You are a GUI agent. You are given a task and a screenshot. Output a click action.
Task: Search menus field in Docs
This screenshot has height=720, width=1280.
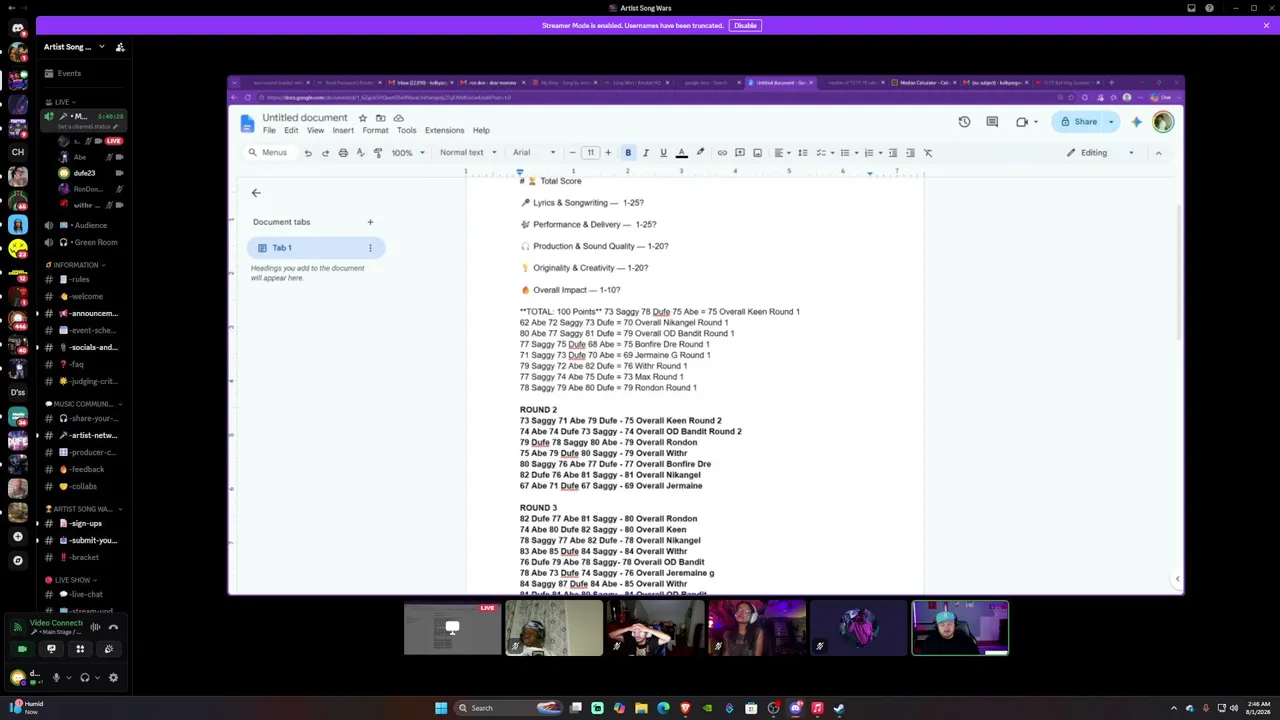(x=268, y=153)
